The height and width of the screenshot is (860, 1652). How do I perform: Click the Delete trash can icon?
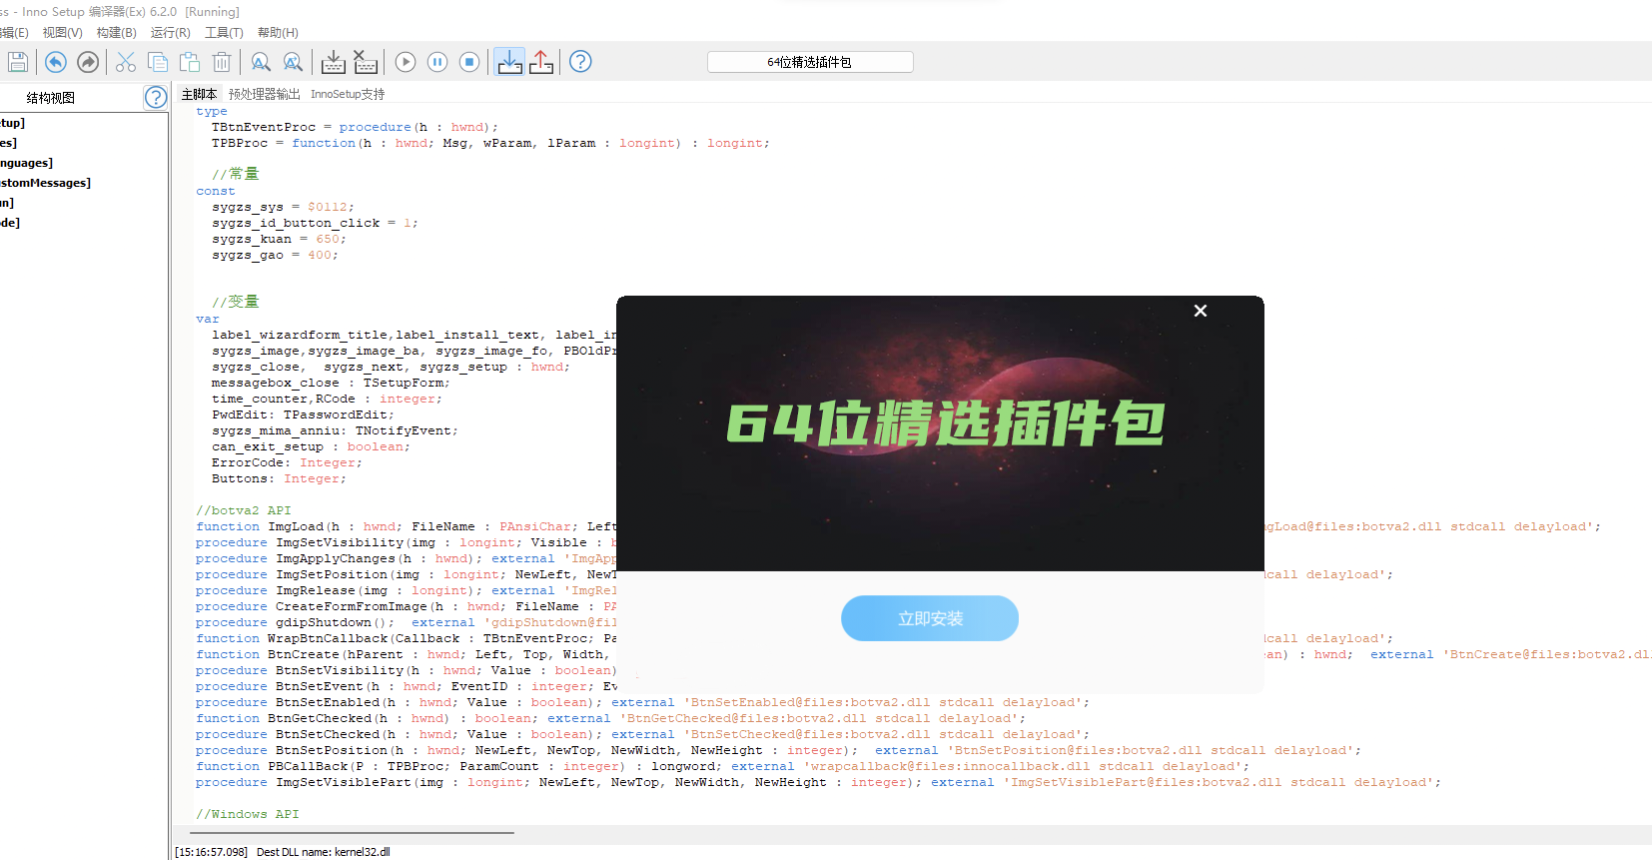coord(222,62)
